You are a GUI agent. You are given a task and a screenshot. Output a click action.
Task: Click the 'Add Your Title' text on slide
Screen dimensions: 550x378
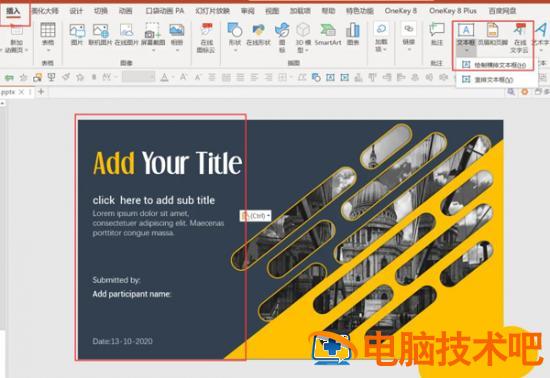point(167,163)
